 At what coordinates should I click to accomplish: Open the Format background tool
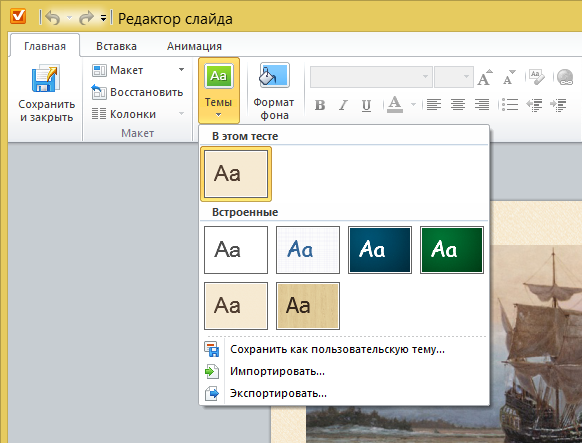click(274, 91)
